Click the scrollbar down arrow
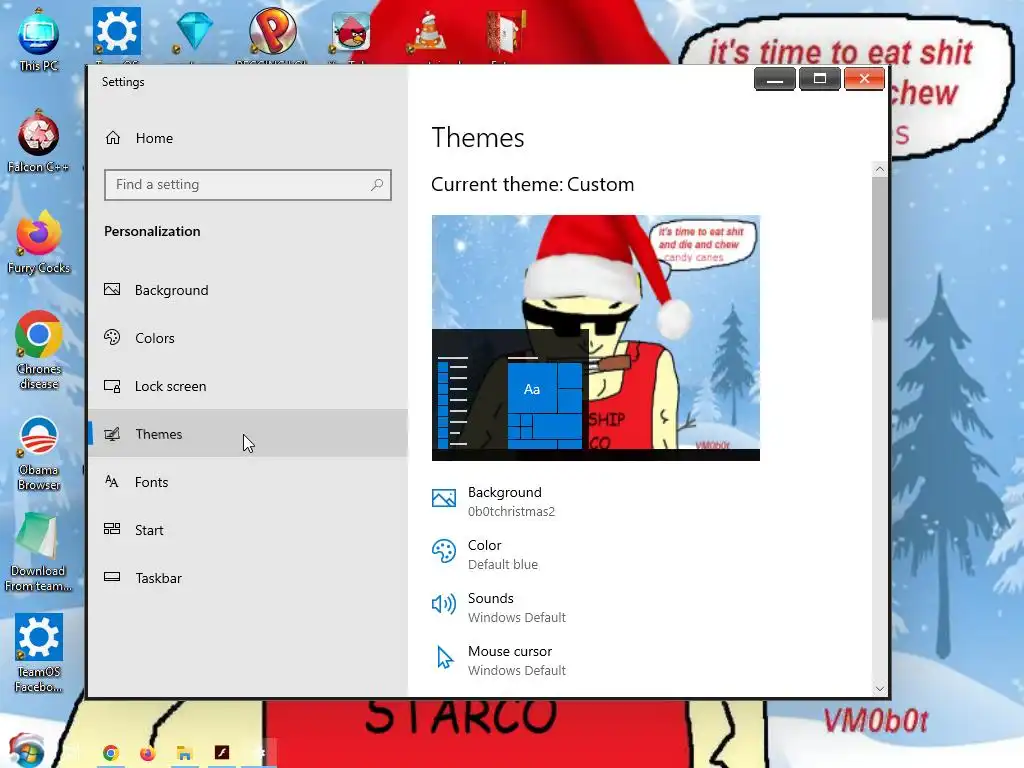Screen dimensions: 1024x768 click(880, 688)
